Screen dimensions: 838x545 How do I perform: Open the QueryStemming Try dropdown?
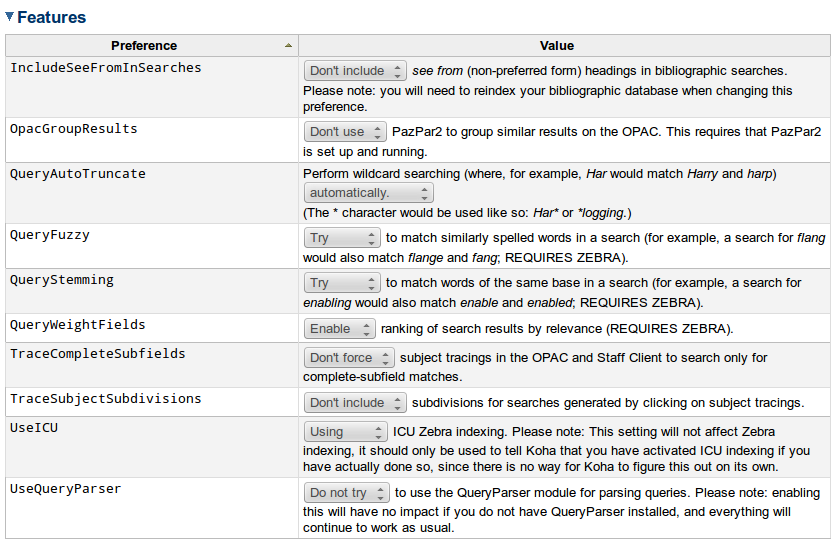point(343,283)
